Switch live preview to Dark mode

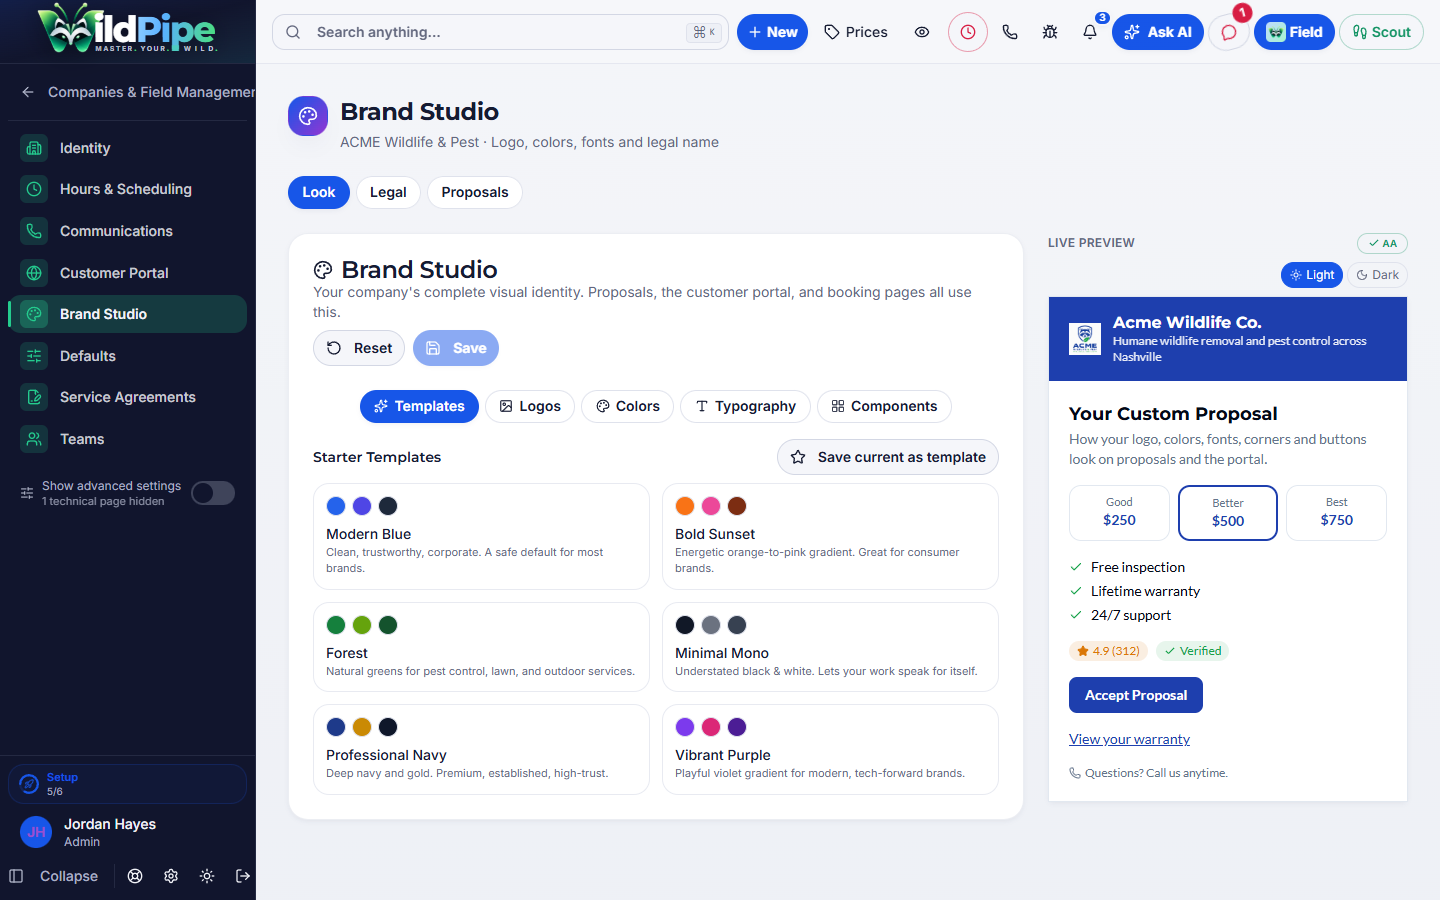1377,275
